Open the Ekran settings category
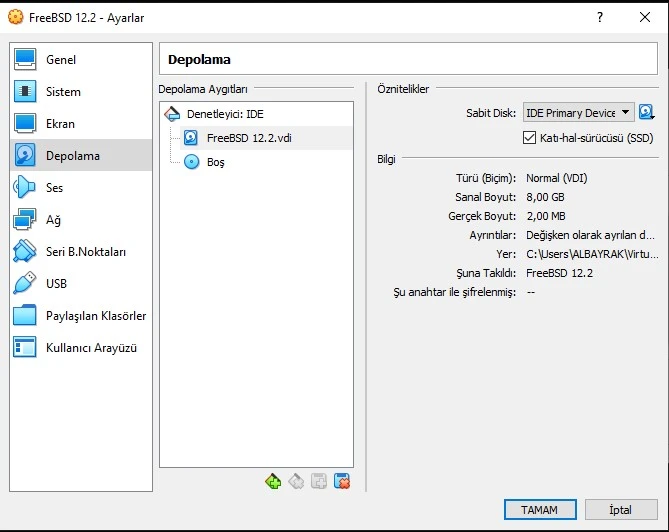 pyautogui.click(x=81, y=123)
